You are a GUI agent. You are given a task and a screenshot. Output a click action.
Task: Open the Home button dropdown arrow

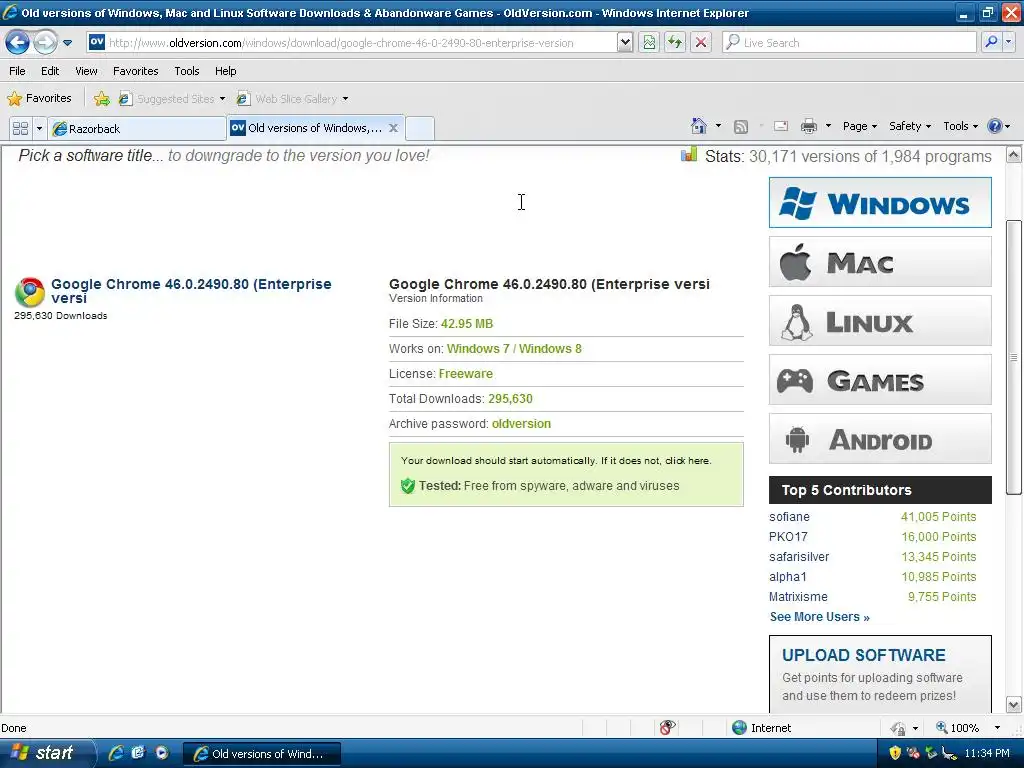pyautogui.click(x=718, y=125)
